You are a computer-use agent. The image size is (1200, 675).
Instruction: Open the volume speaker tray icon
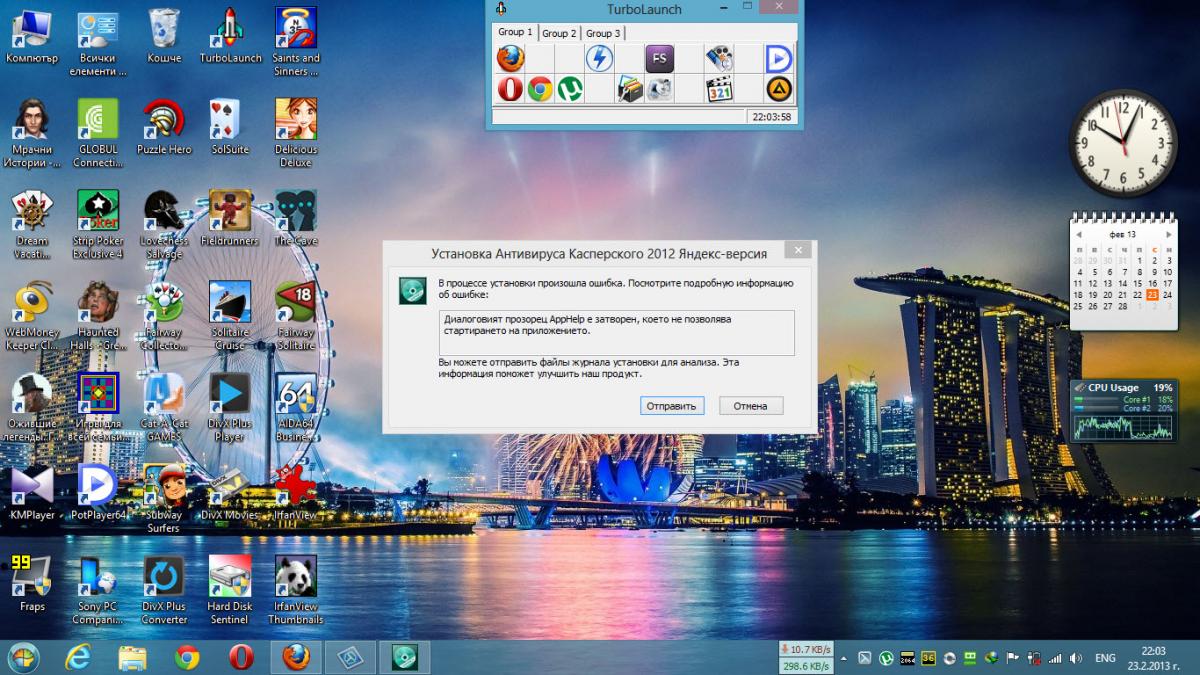(x=1075, y=658)
